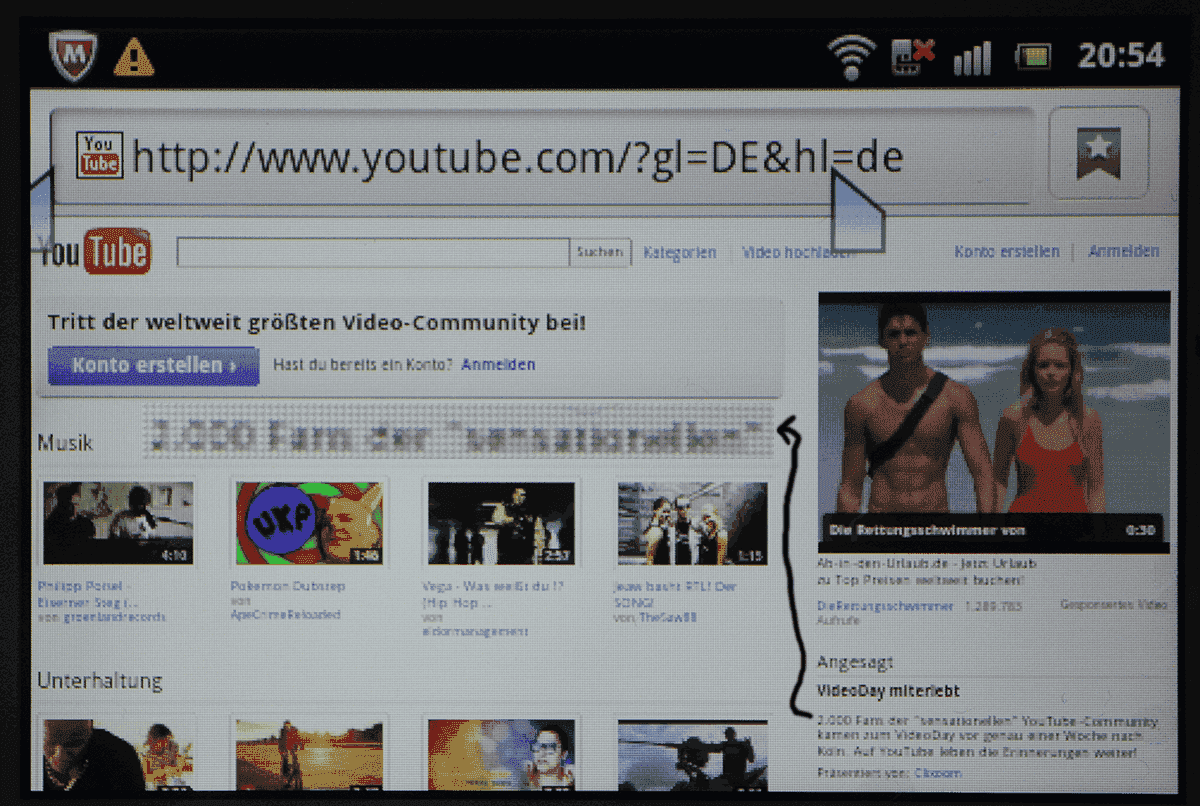
Task: Click the 20:54 clock in status bar
Action: point(1121,56)
